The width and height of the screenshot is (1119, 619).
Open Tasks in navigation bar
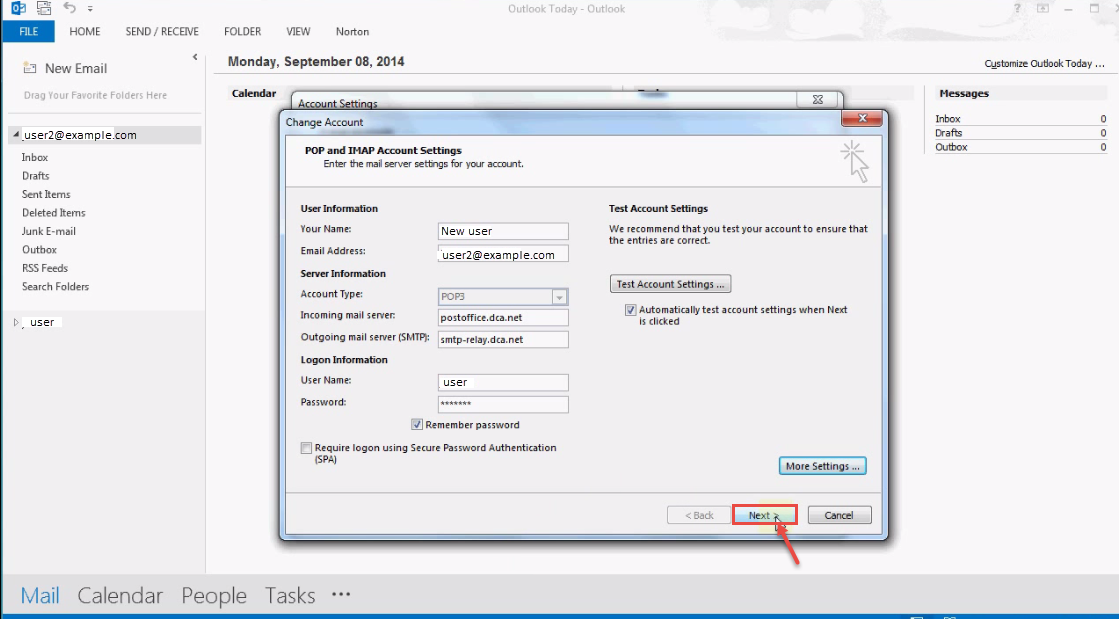290,595
